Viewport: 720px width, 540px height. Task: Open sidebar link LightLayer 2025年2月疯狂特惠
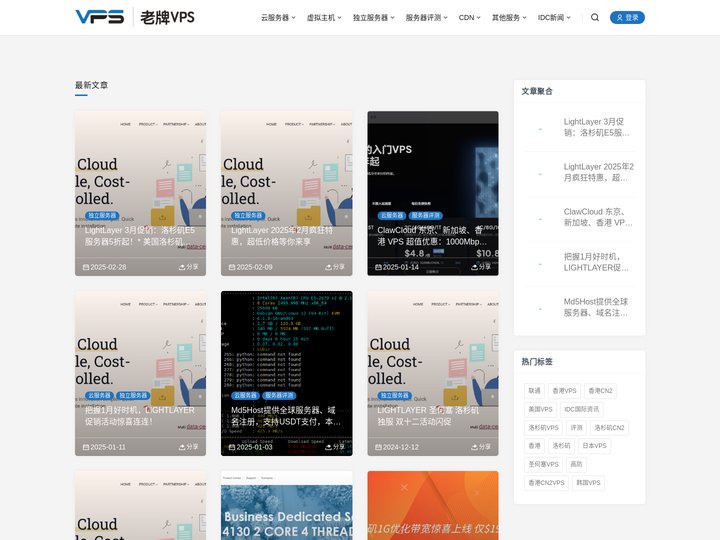[598, 172]
